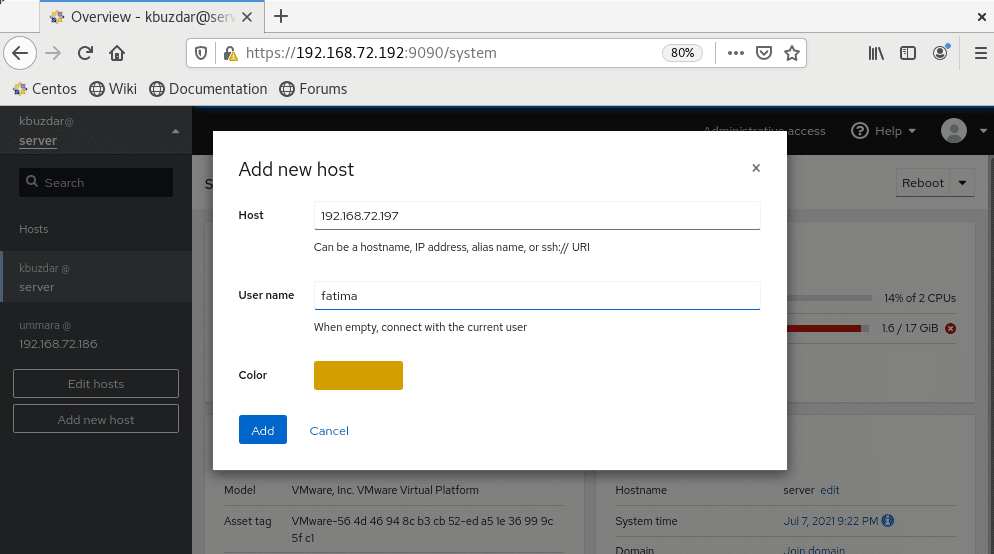994x554 pixels.
Task: Click the system time Jul 7, 2021 link
Action: coord(830,521)
